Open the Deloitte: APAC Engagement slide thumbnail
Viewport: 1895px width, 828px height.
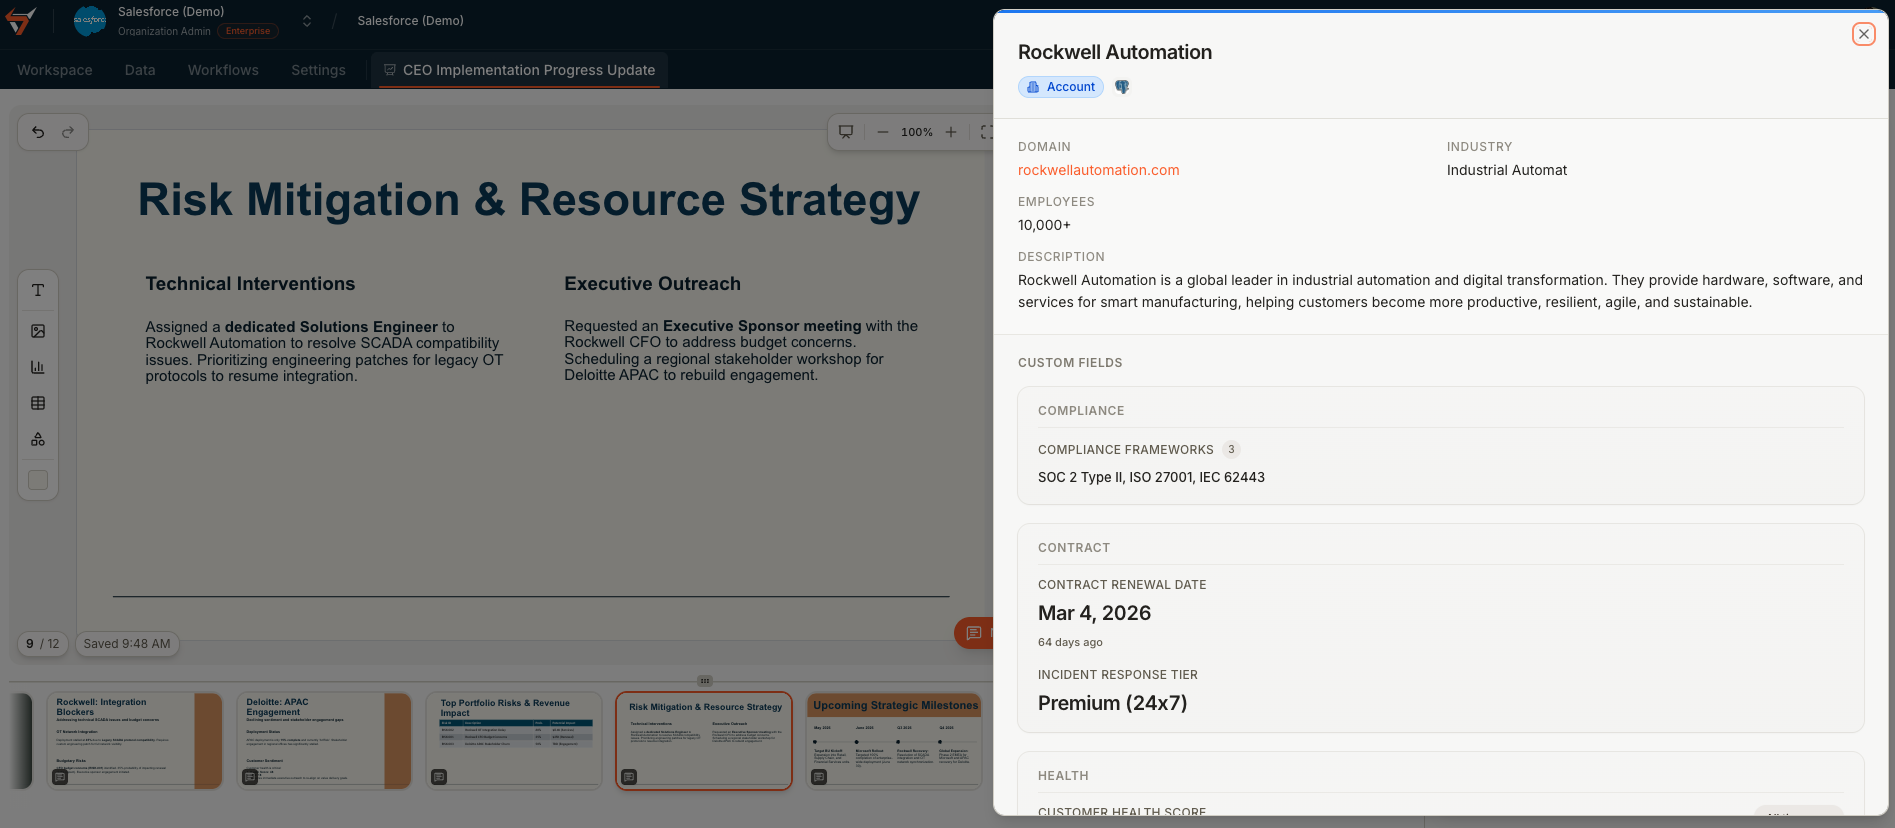coord(324,740)
